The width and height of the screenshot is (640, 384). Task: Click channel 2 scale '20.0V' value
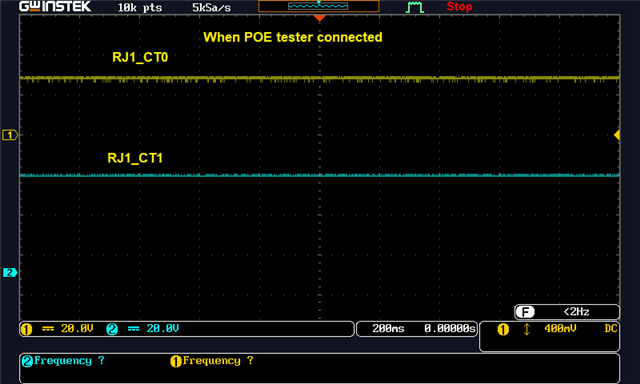[x=162, y=329]
